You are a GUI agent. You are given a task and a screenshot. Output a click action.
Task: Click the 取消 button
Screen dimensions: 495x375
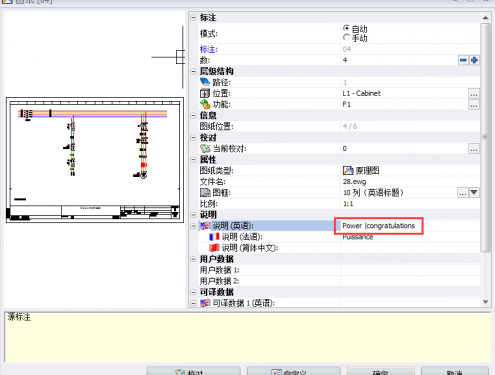pyautogui.click(x=455, y=371)
